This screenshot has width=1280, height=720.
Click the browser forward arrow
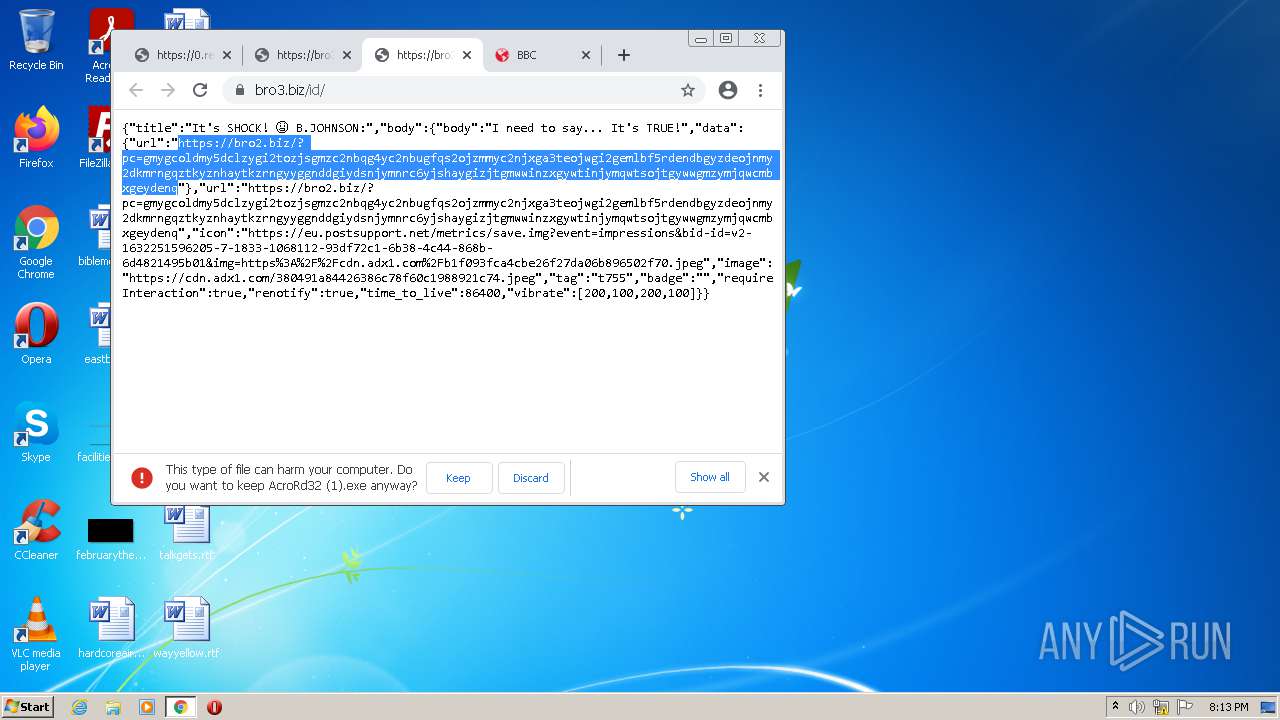[x=168, y=90]
